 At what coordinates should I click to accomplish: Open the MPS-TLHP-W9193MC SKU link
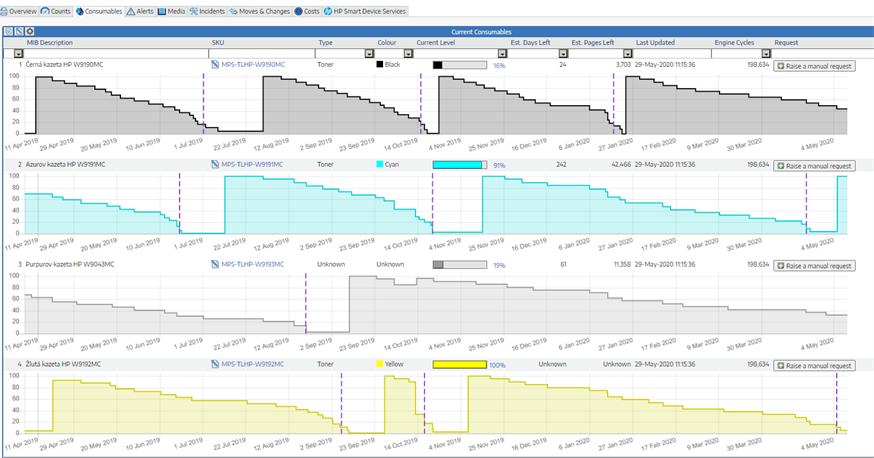pos(252,265)
